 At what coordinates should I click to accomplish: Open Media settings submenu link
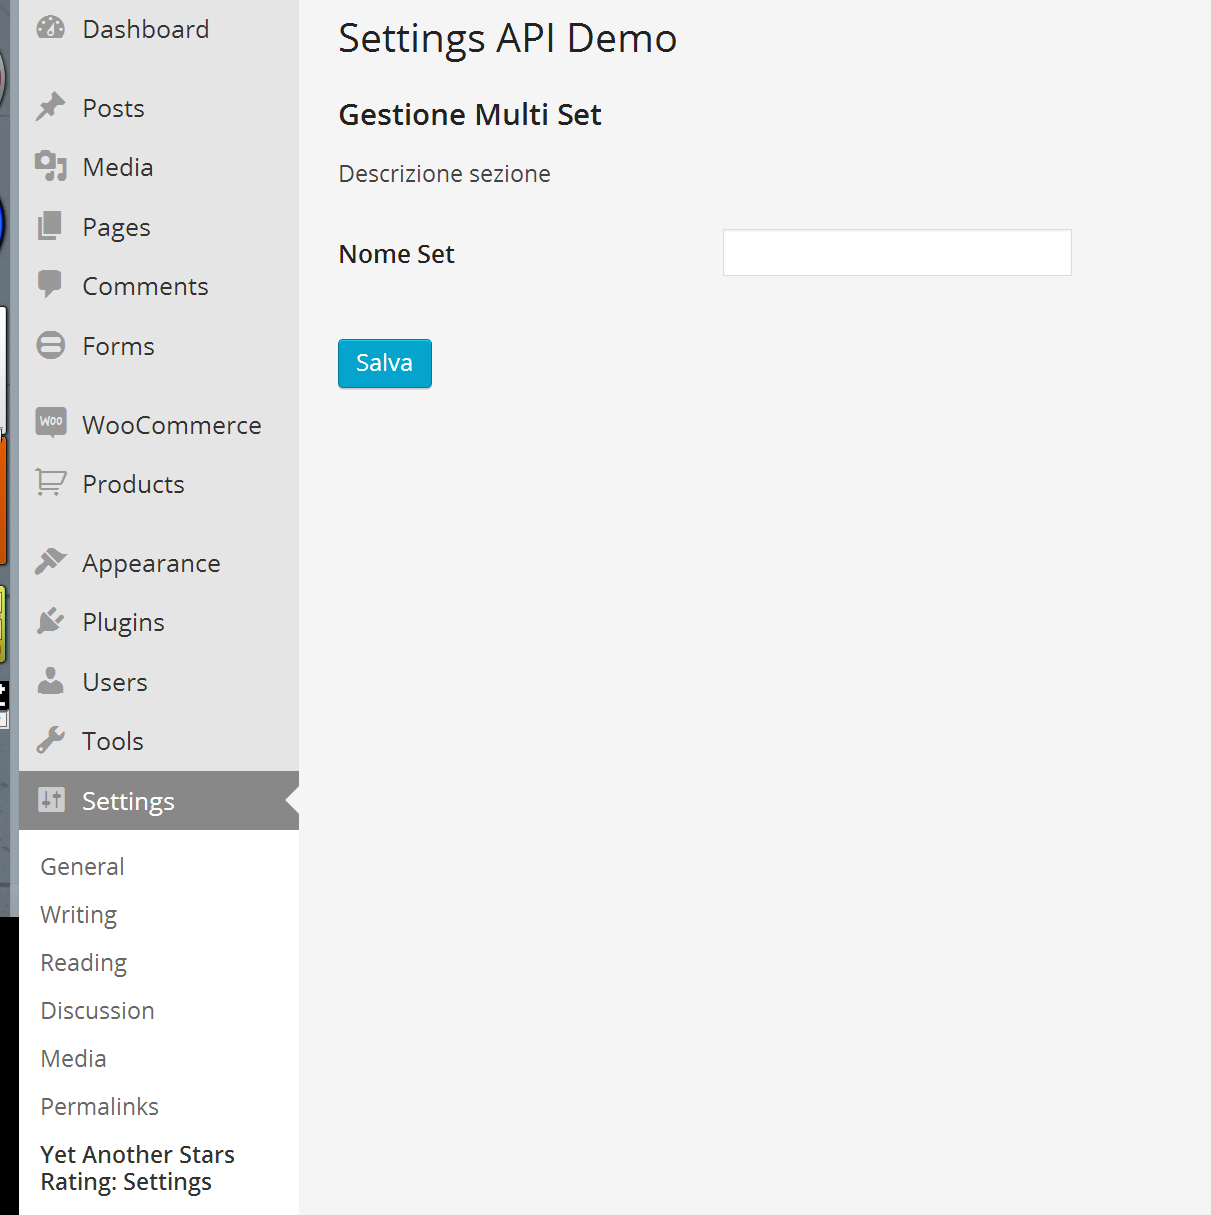point(73,1058)
